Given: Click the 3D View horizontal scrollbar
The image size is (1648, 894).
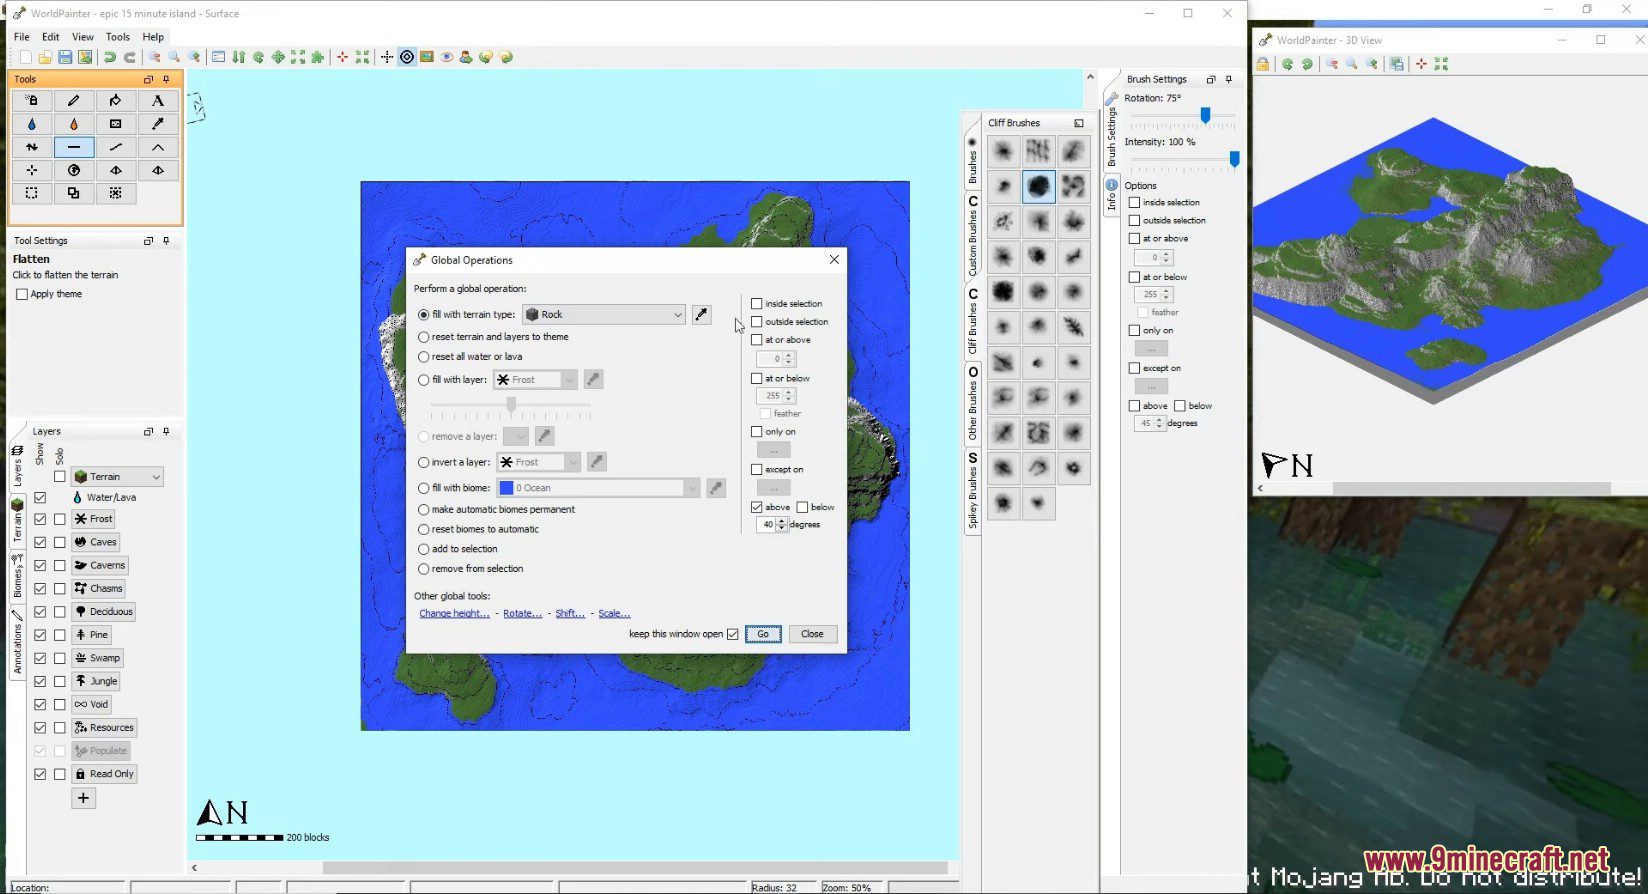Looking at the screenshot, I should 1471,488.
